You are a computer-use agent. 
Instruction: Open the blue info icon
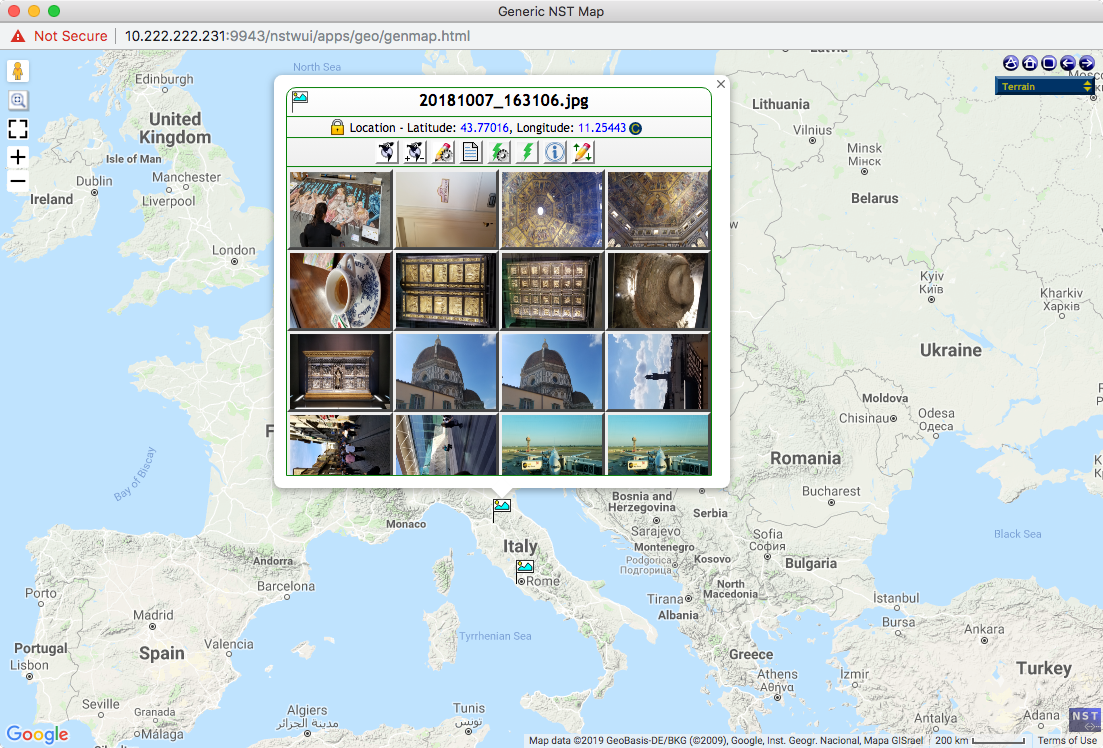pyautogui.click(x=555, y=151)
